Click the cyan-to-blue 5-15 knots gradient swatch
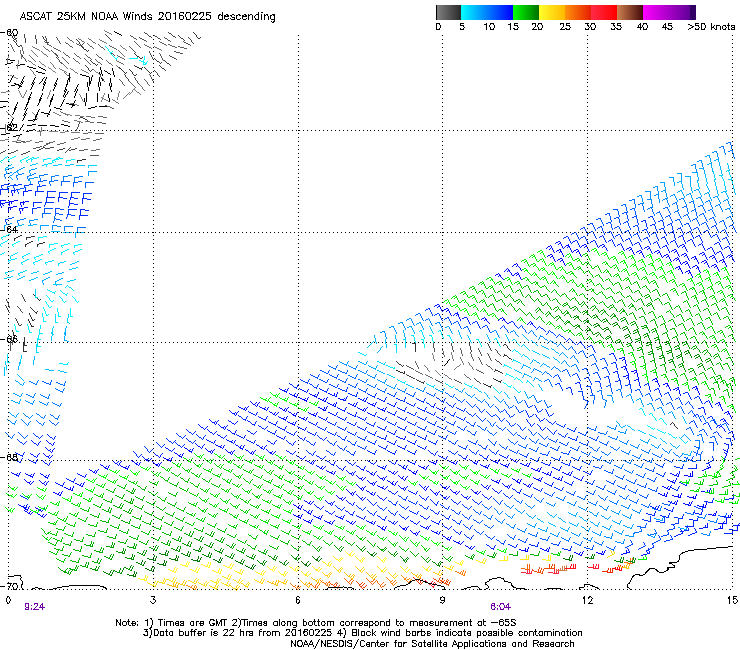The image size is (740, 650). coord(487,12)
